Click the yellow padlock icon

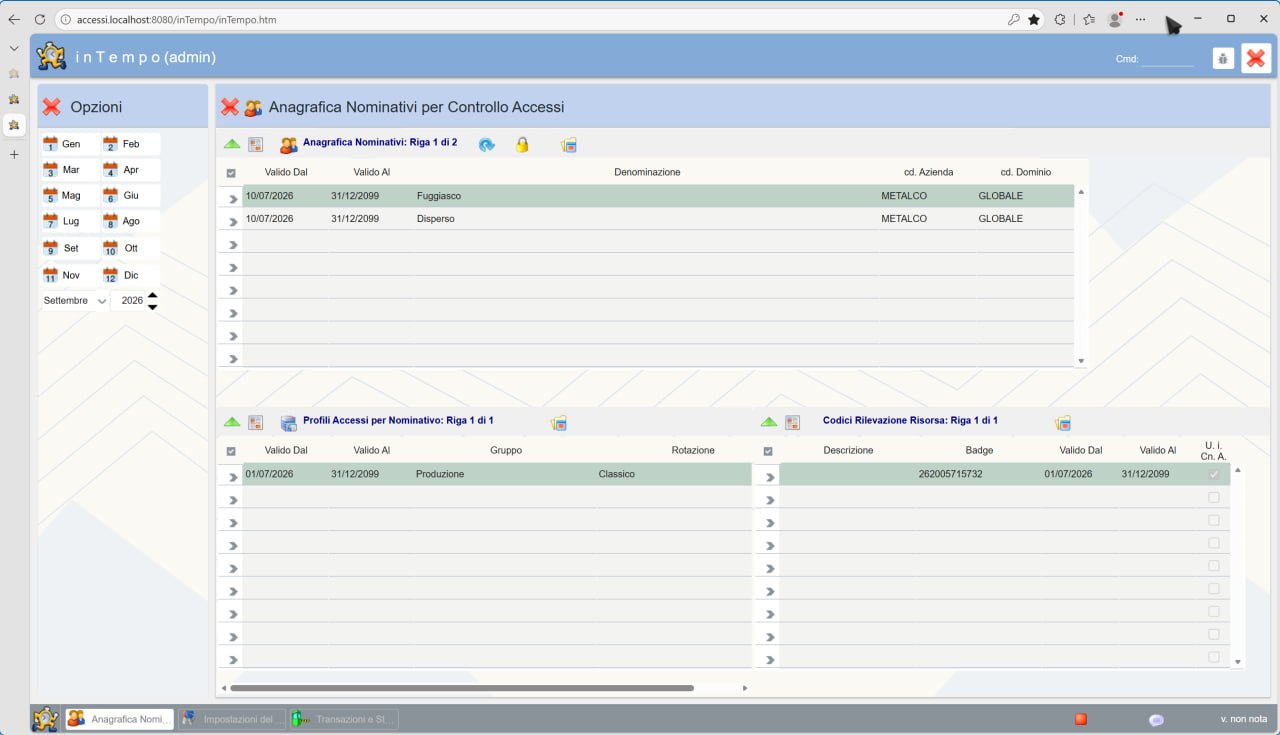click(x=522, y=145)
